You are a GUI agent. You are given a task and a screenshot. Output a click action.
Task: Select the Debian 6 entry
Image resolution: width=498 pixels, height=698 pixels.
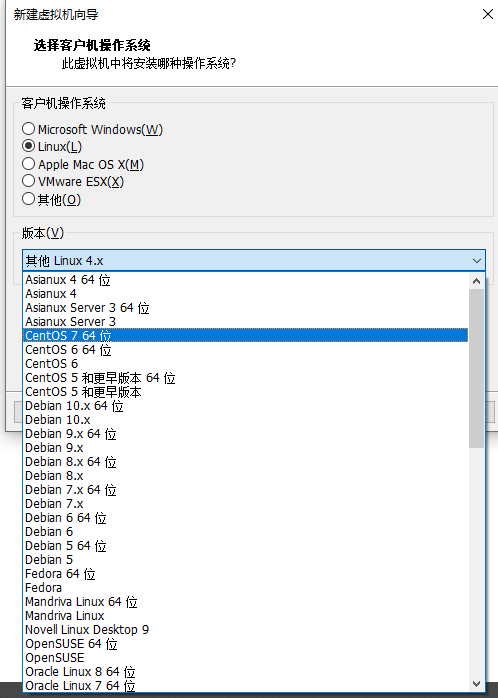(245, 532)
